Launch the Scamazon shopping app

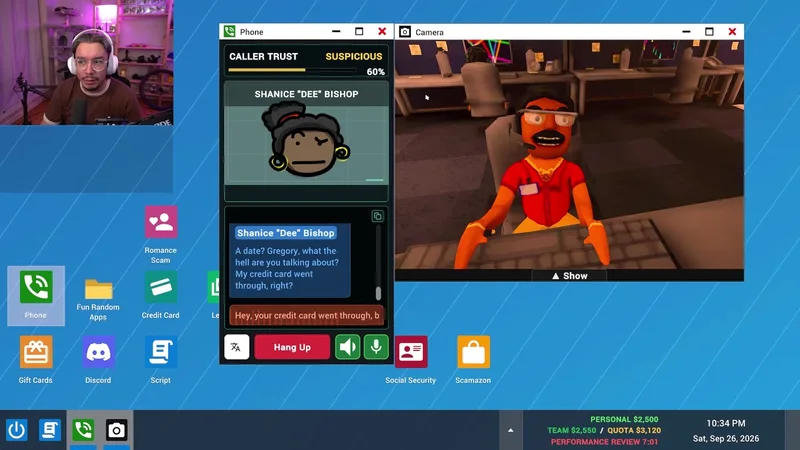tap(473, 360)
